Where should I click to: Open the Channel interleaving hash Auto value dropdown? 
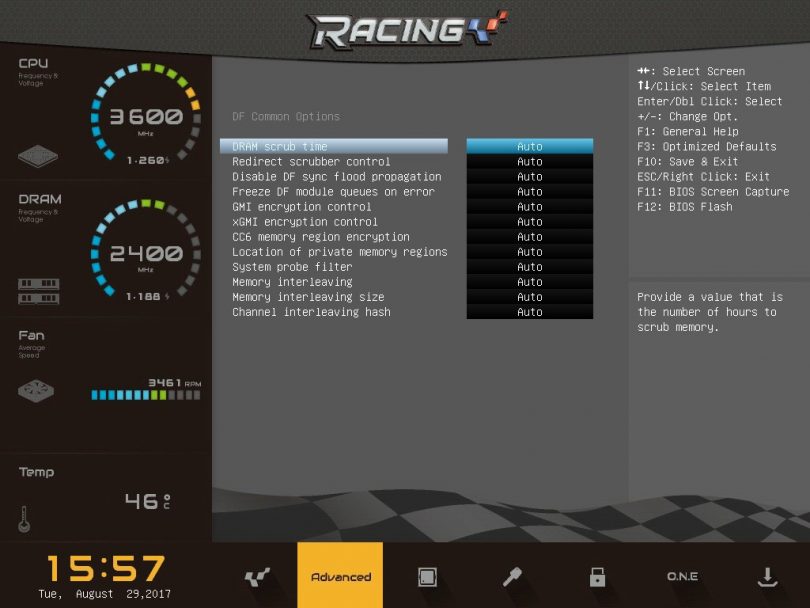[x=529, y=312]
